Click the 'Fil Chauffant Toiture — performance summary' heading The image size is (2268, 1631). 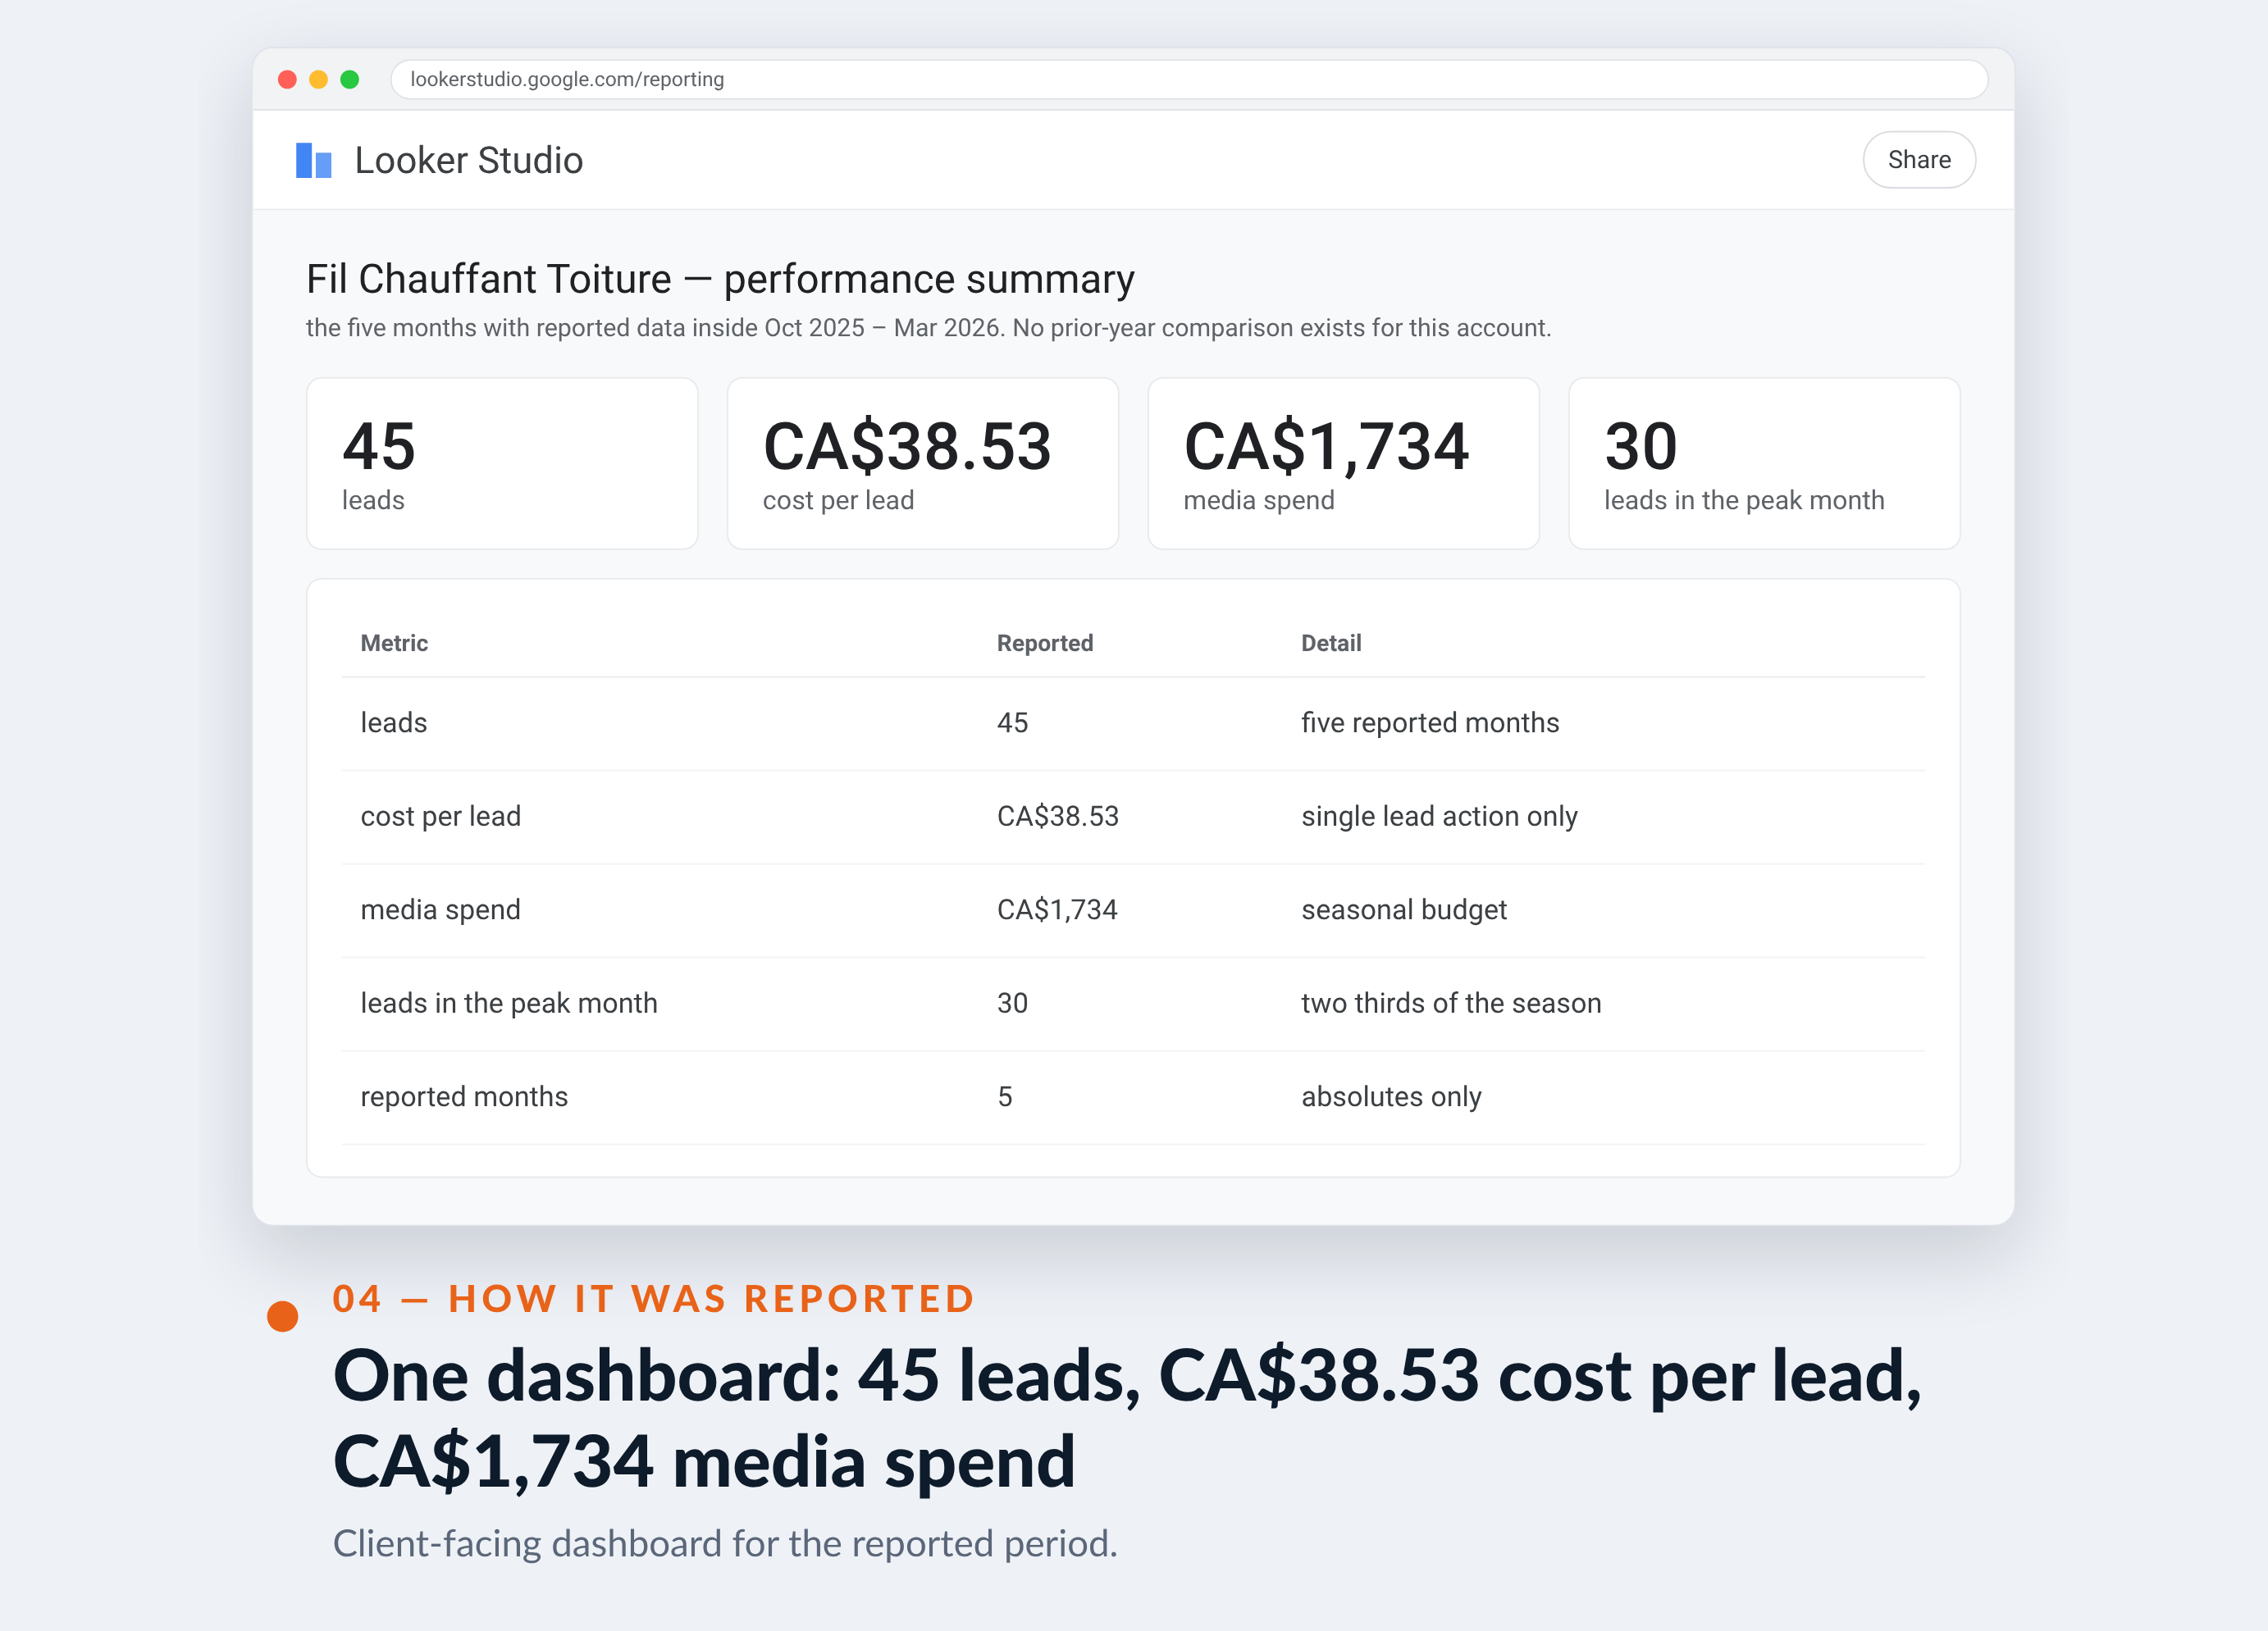[x=720, y=279]
